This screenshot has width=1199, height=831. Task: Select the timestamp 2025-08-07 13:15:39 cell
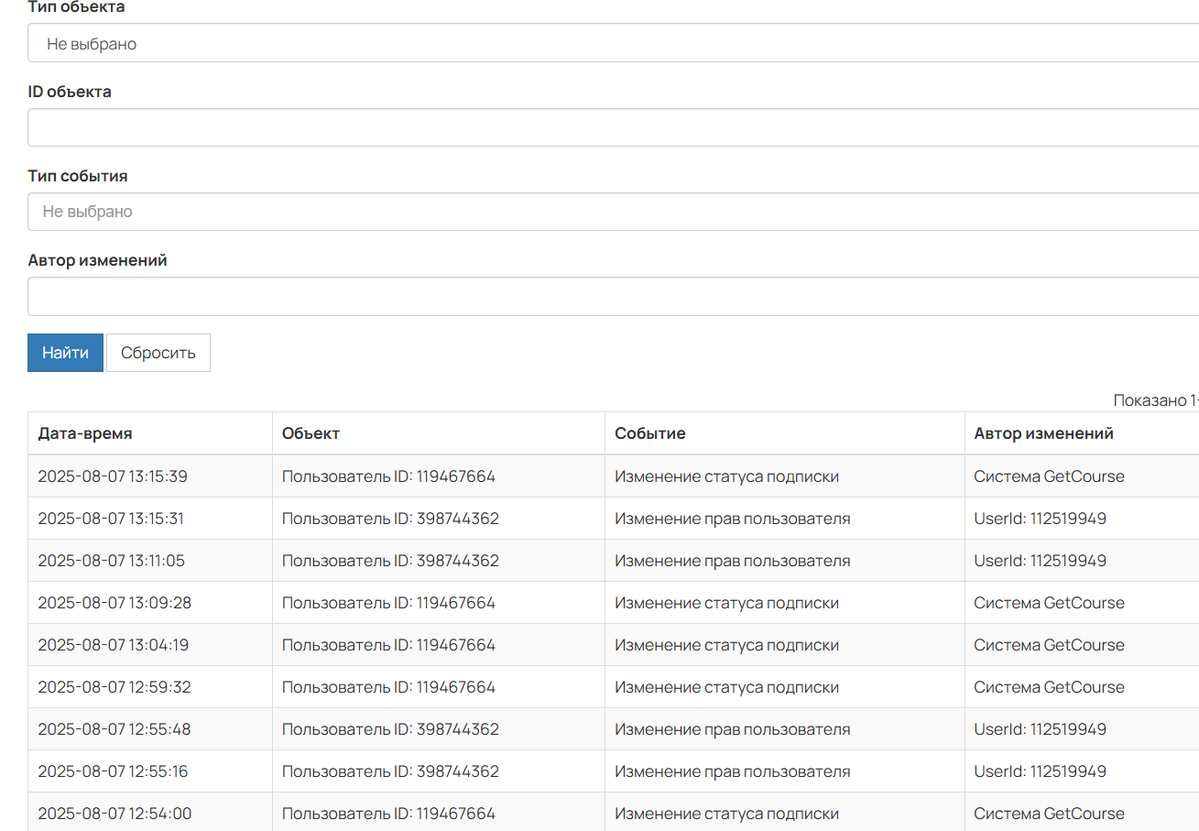pos(112,477)
